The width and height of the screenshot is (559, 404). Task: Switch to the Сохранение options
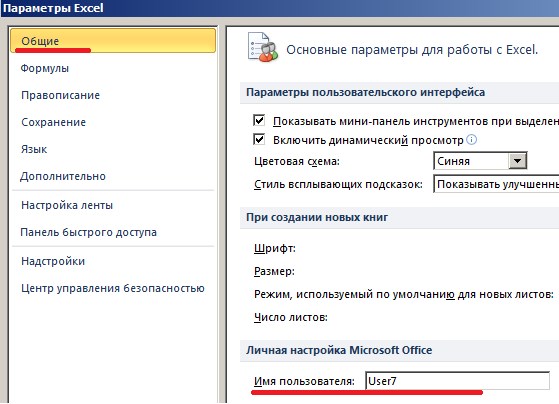(53, 122)
